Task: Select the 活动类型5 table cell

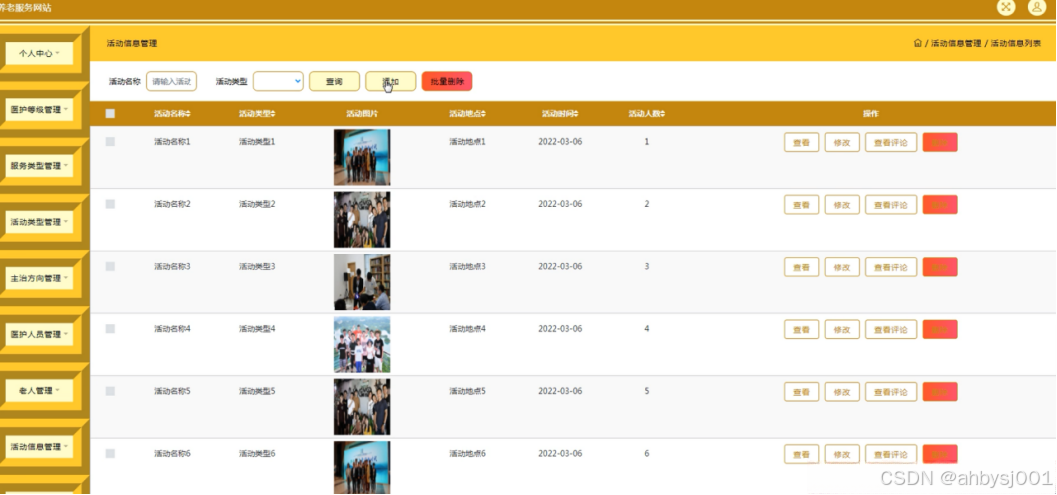Action: click(x=257, y=391)
